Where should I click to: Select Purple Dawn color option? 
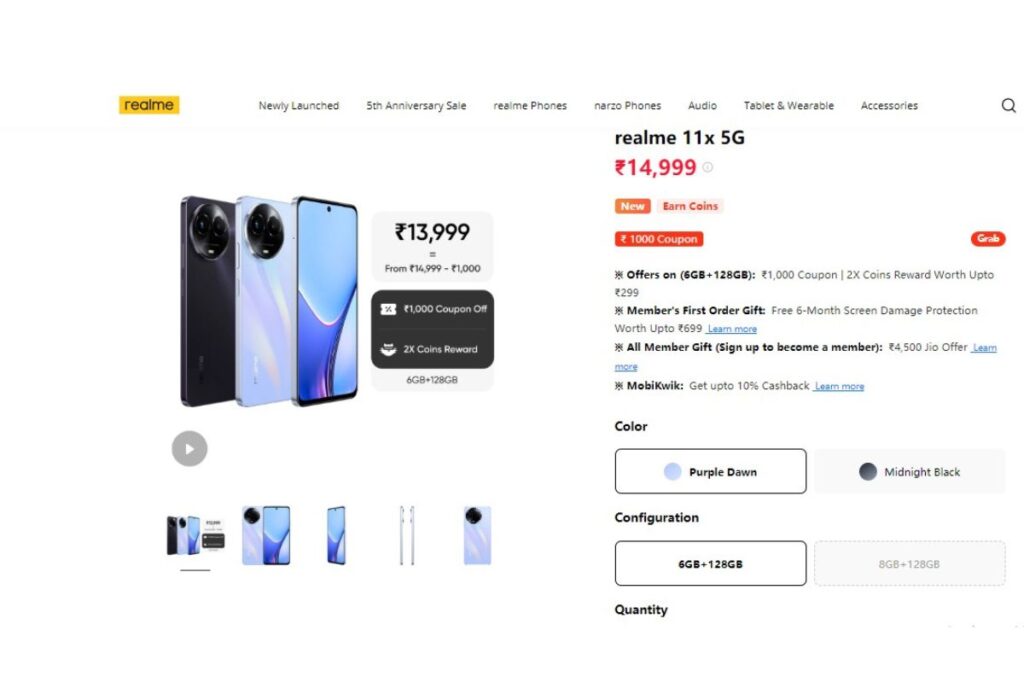tap(711, 471)
